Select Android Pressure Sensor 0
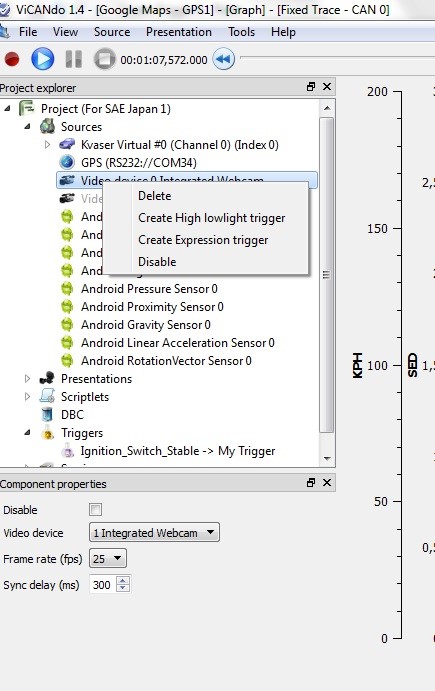Image resolution: width=435 pixels, height=691 pixels. pyautogui.click(x=149, y=289)
